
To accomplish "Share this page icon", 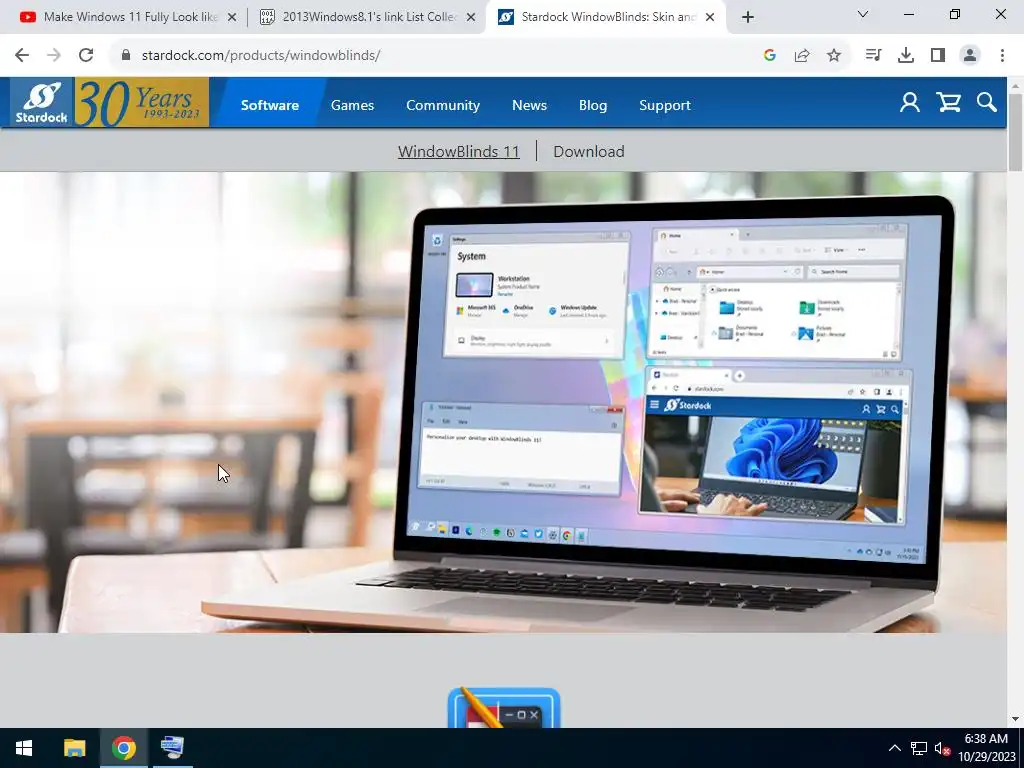I will (x=802, y=56).
